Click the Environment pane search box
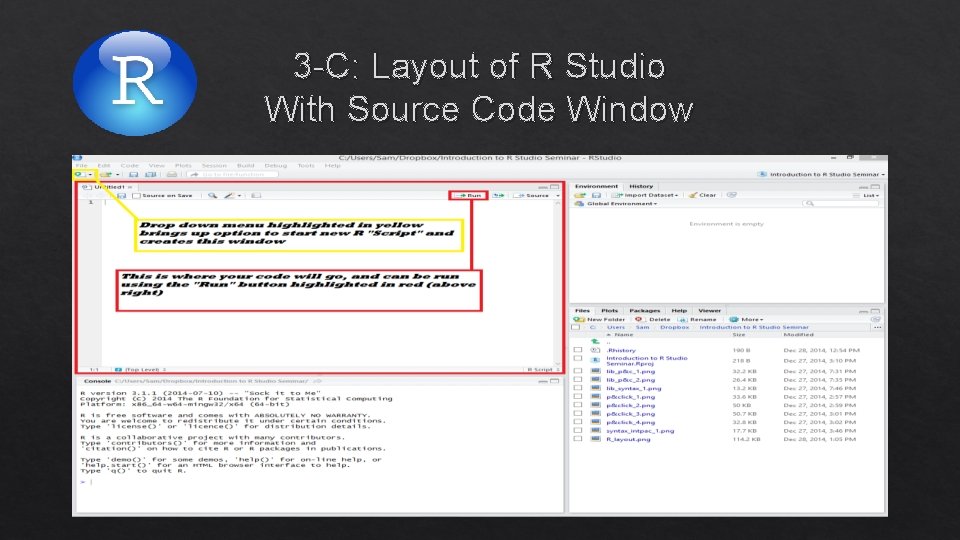960x540 pixels. [x=841, y=203]
